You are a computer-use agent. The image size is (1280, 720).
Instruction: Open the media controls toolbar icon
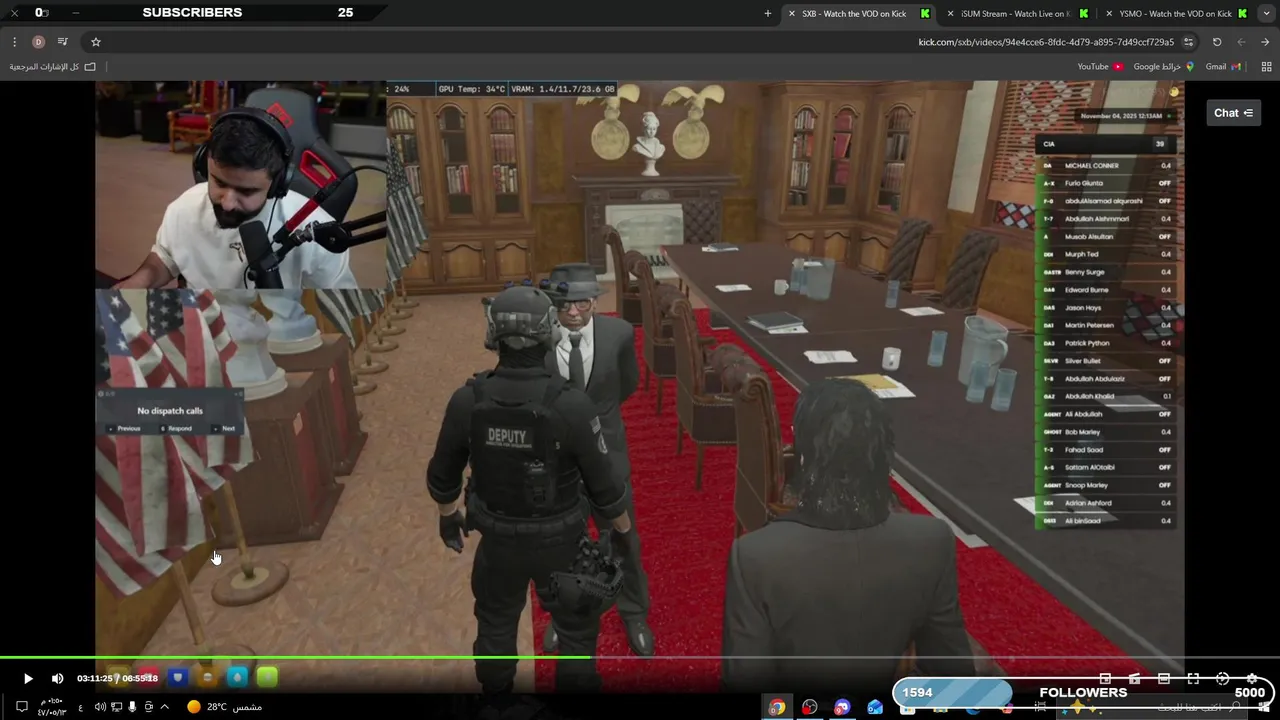[x=63, y=42]
